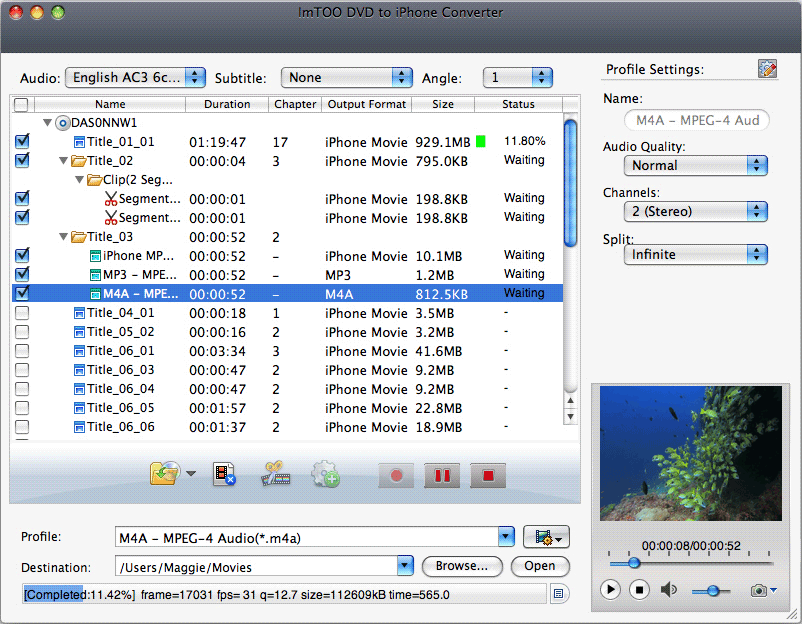Sort by the Duration column header
802x624 pixels.
tap(227, 104)
